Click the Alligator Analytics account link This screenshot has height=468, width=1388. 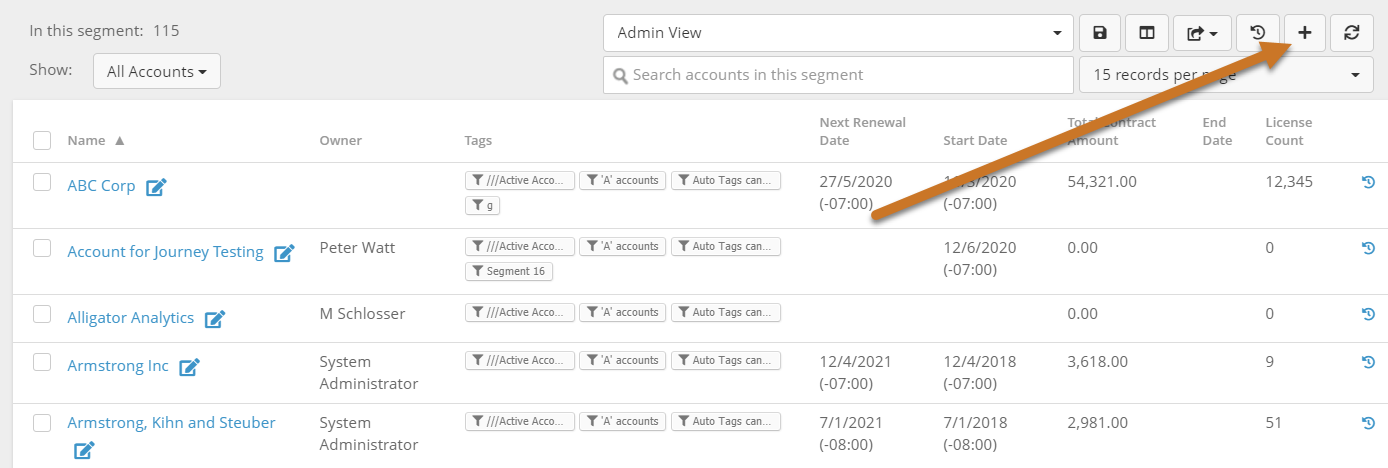click(x=131, y=318)
